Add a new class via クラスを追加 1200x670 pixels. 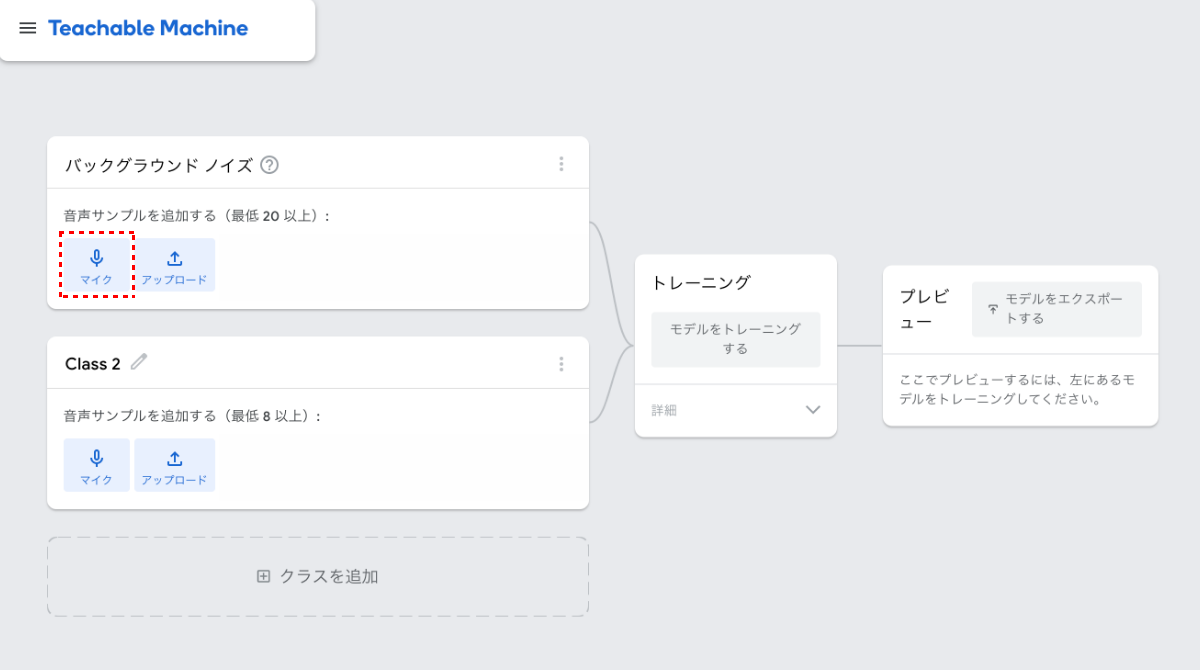coord(317,576)
